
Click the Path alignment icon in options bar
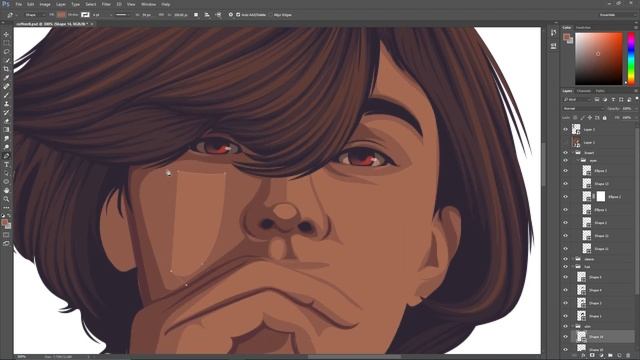click(x=207, y=15)
